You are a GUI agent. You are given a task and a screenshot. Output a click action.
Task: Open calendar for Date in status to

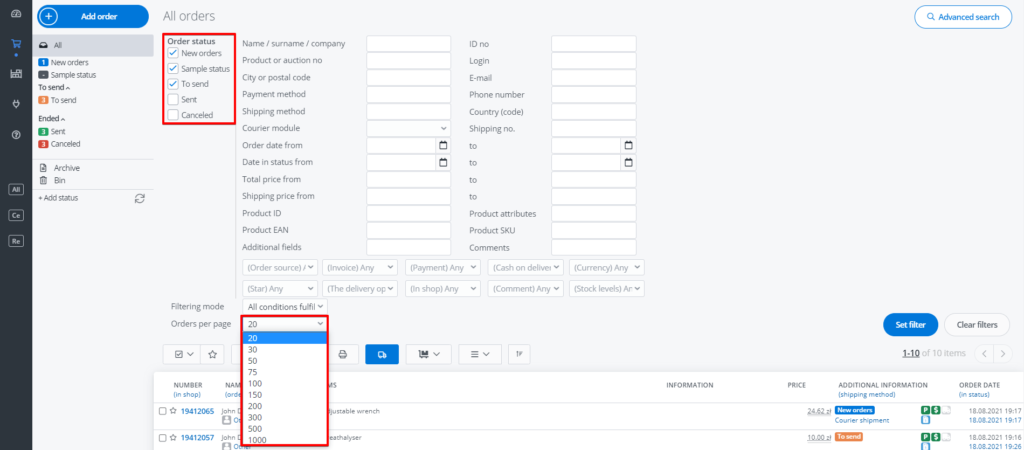coord(628,162)
